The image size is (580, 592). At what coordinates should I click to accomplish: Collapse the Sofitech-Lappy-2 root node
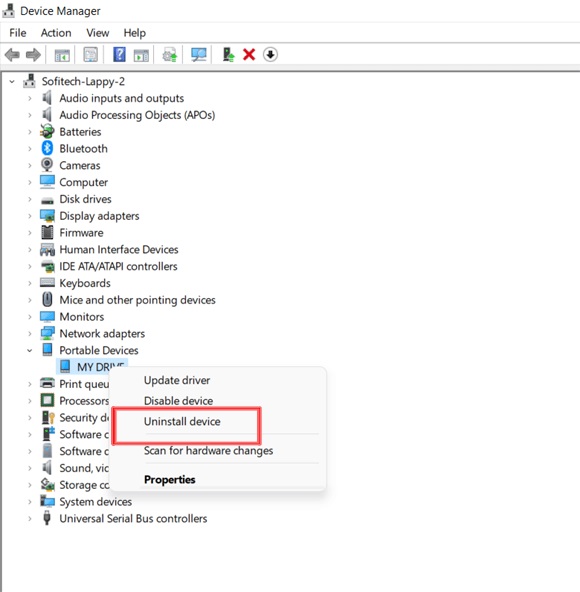(12, 82)
